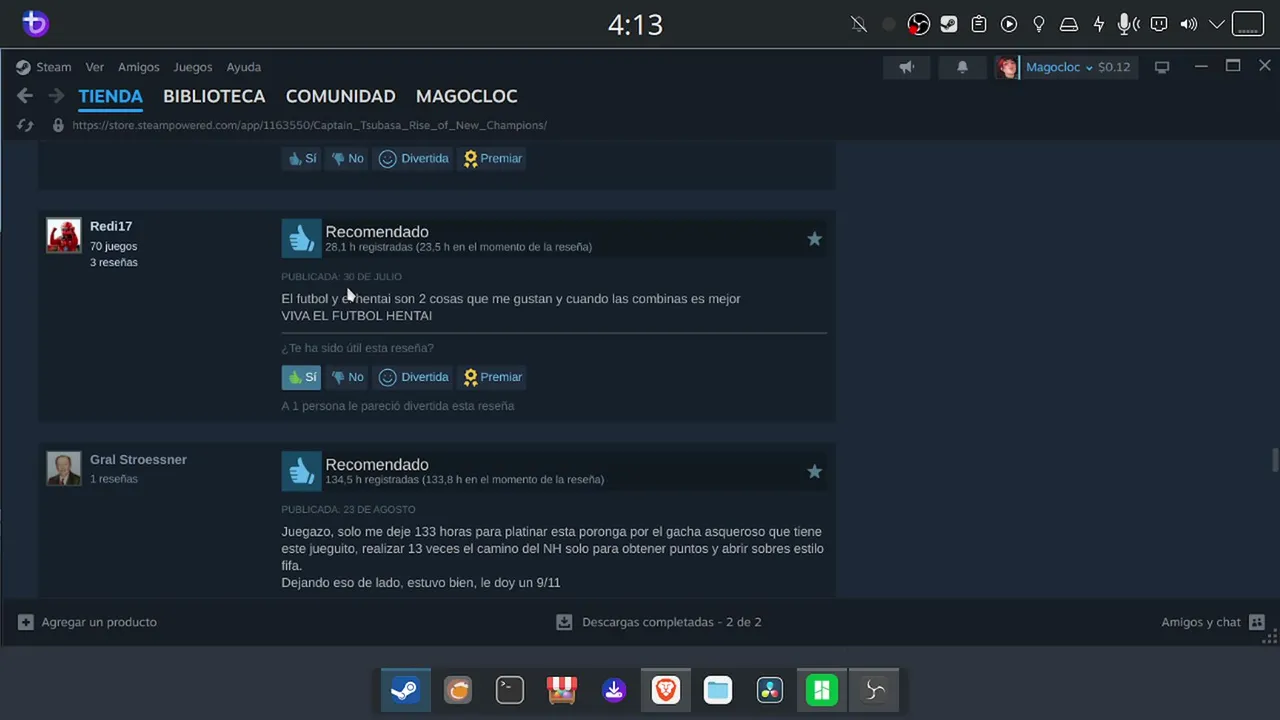Open the application launcher in the top panel
This screenshot has height=720, width=1280.
35,24
